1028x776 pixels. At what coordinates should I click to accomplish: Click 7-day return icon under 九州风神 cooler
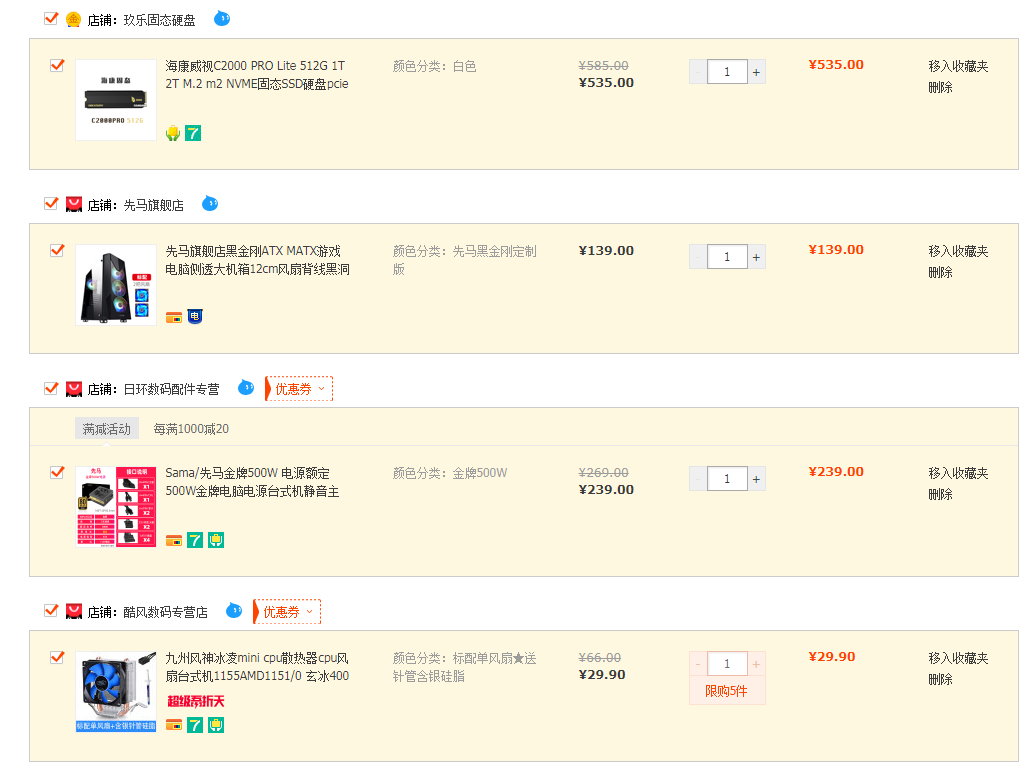coord(195,725)
